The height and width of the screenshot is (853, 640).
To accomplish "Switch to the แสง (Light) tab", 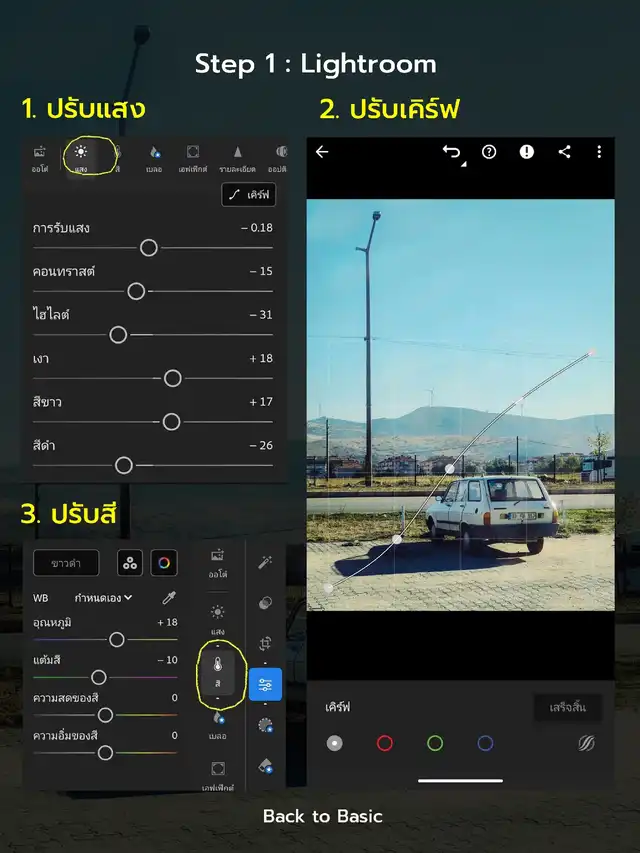I will point(80,157).
